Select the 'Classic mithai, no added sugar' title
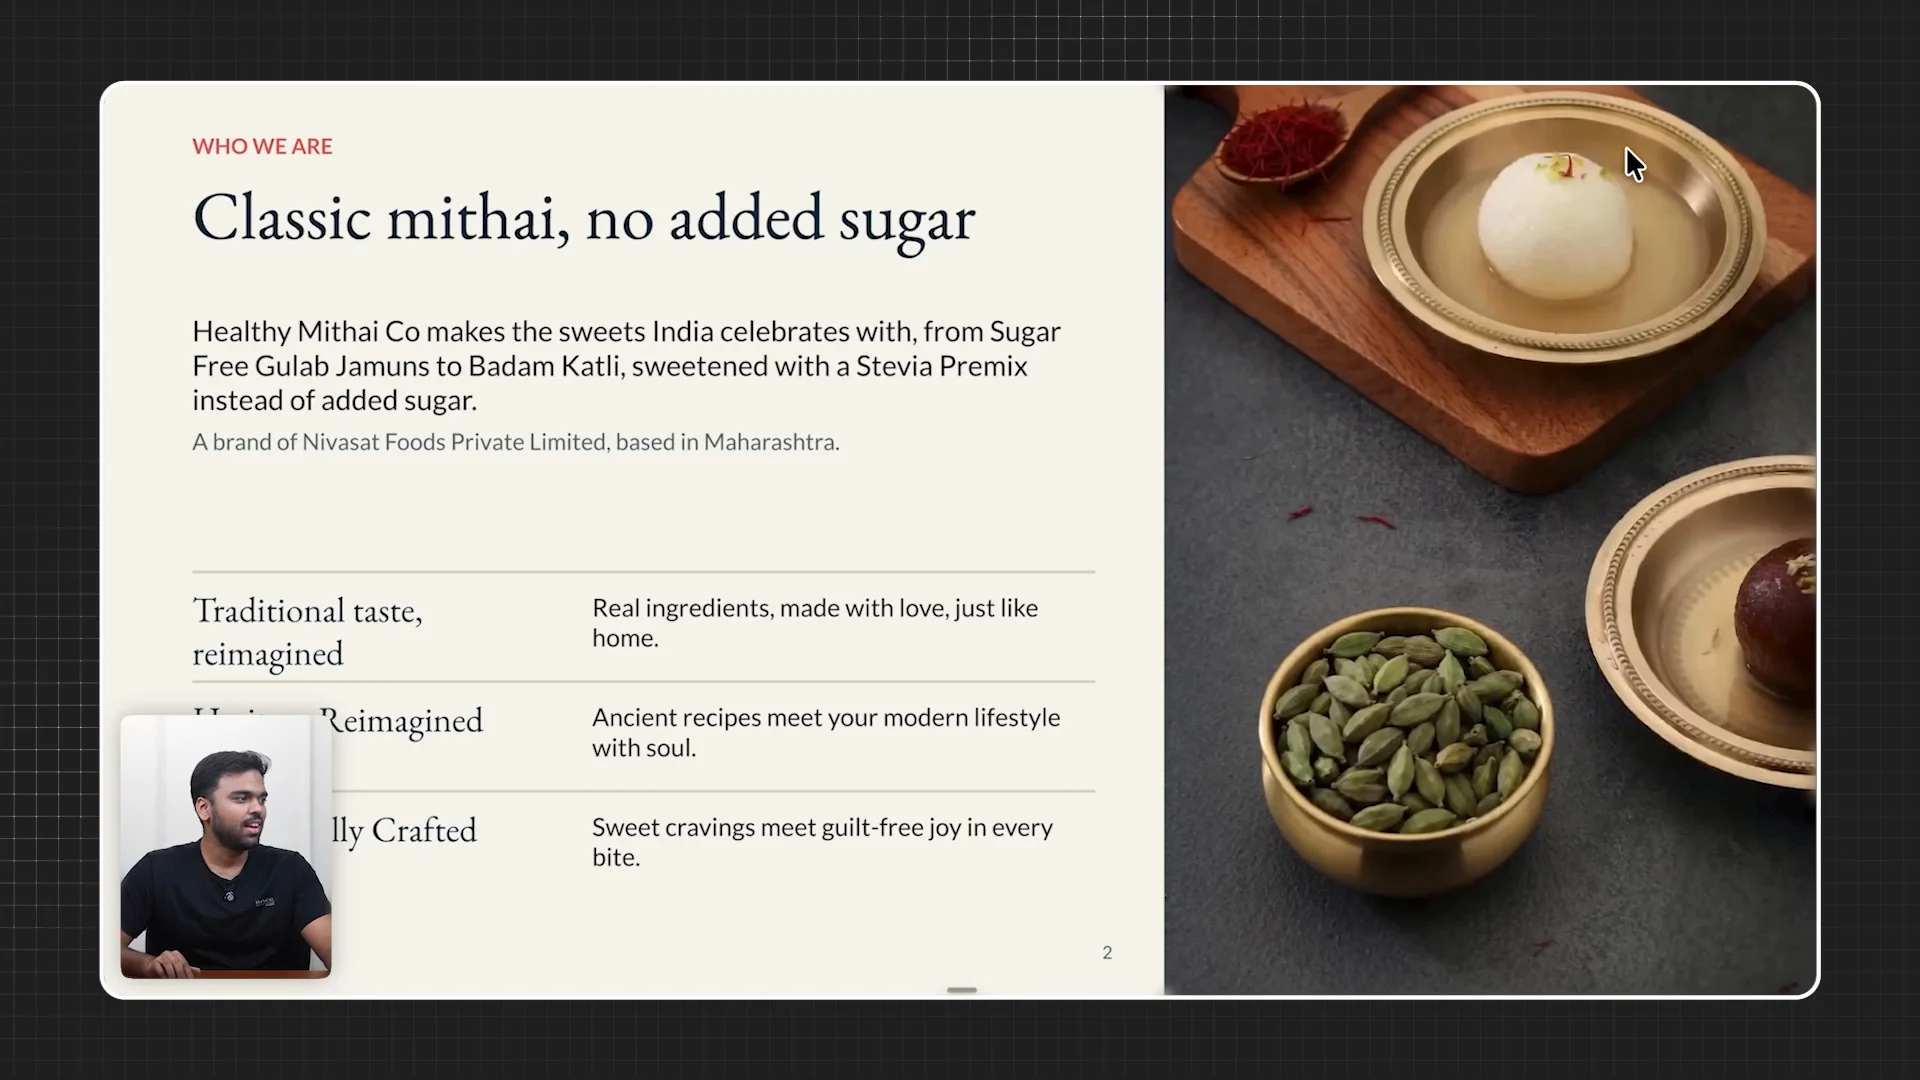Screen dimensions: 1920x1080 coord(583,218)
